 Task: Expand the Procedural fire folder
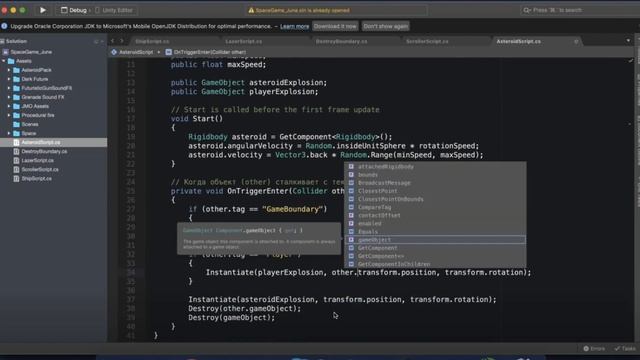click(9, 115)
